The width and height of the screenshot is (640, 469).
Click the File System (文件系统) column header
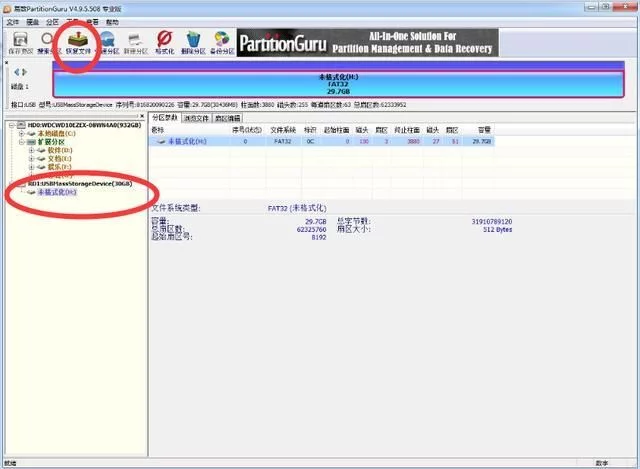(x=283, y=130)
